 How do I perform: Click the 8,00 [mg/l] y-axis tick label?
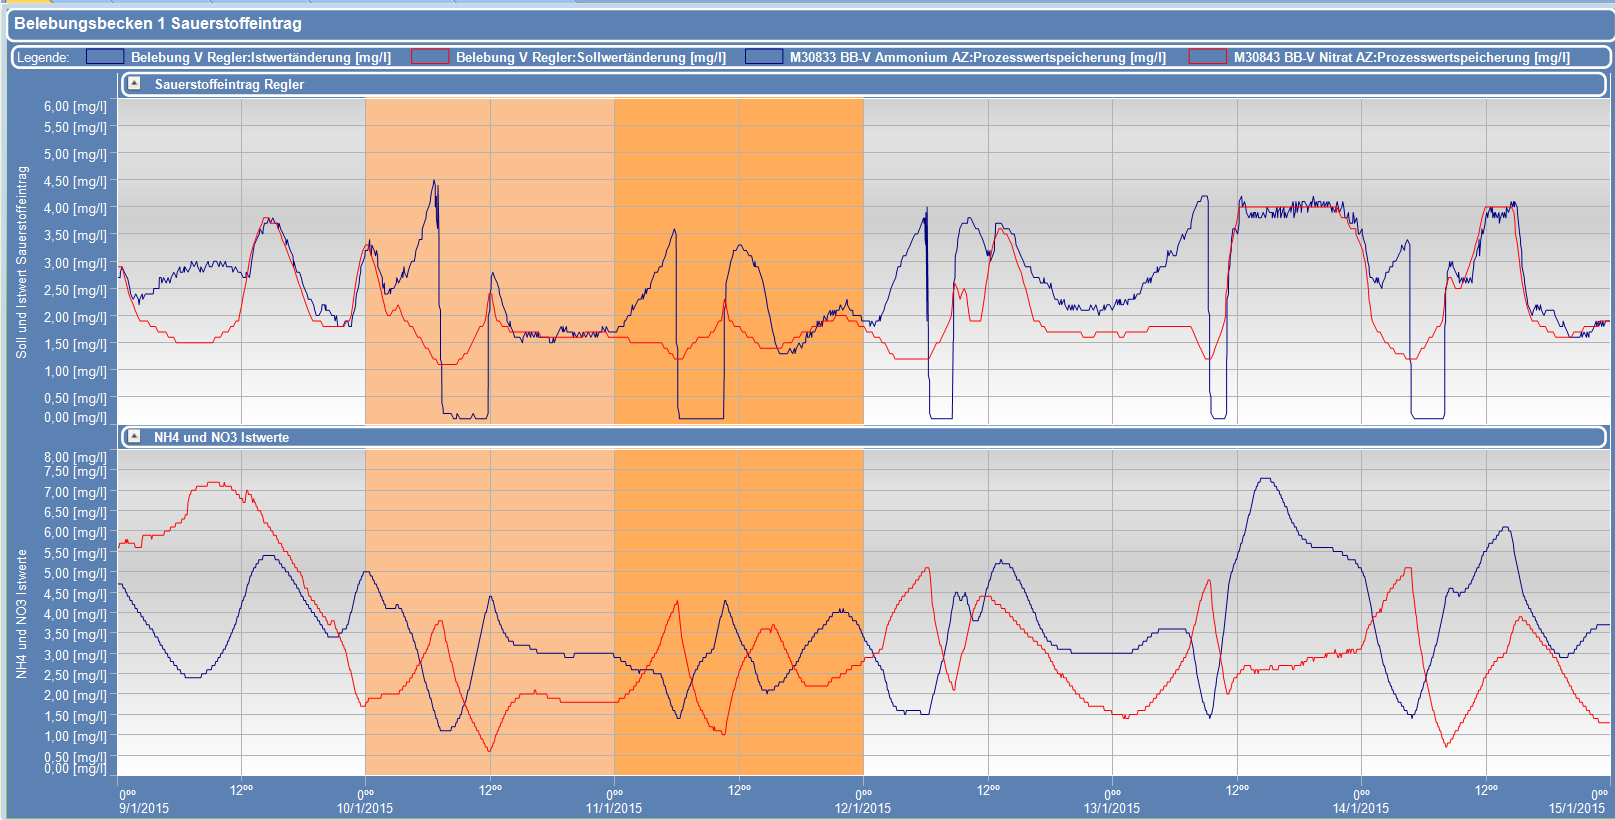click(x=75, y=457)
